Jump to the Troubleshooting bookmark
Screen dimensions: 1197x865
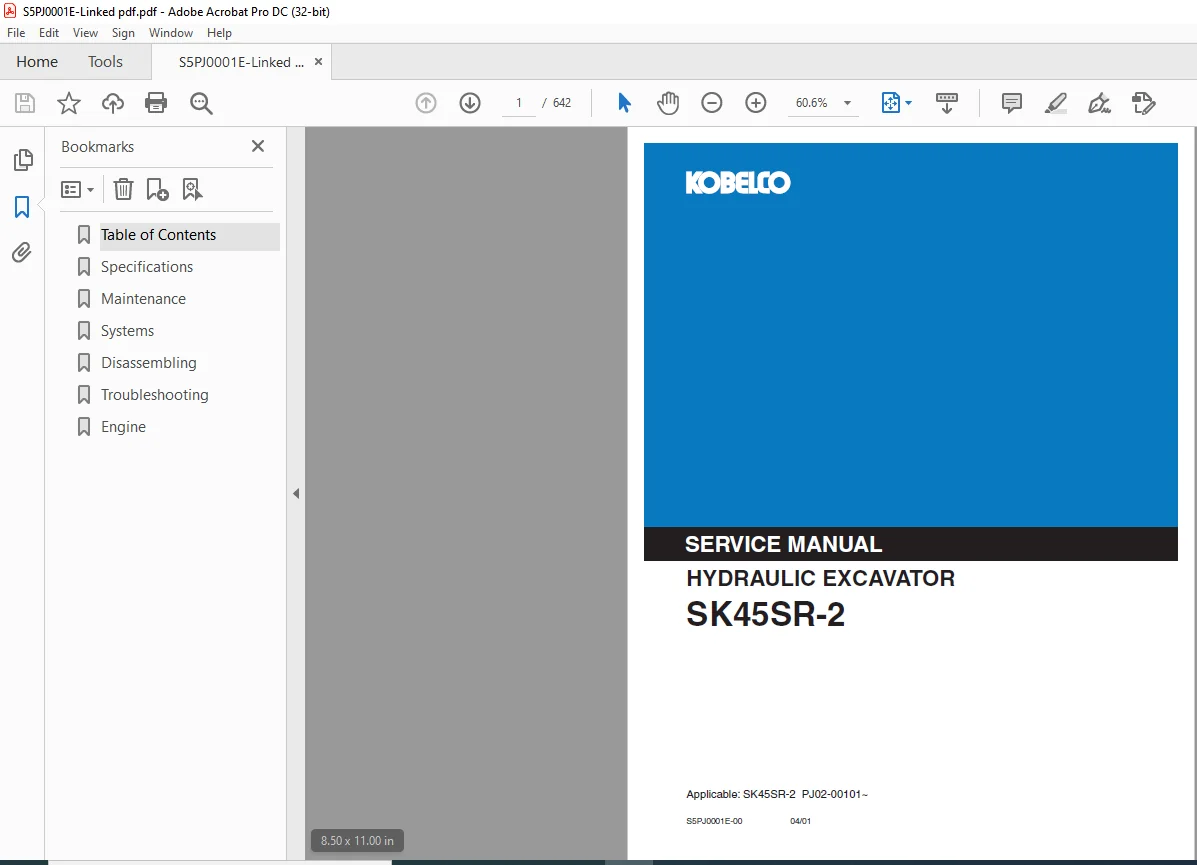click(154, 395)
